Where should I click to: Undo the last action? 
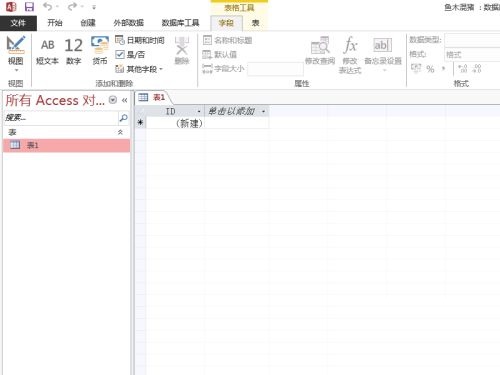click(48, 6)
